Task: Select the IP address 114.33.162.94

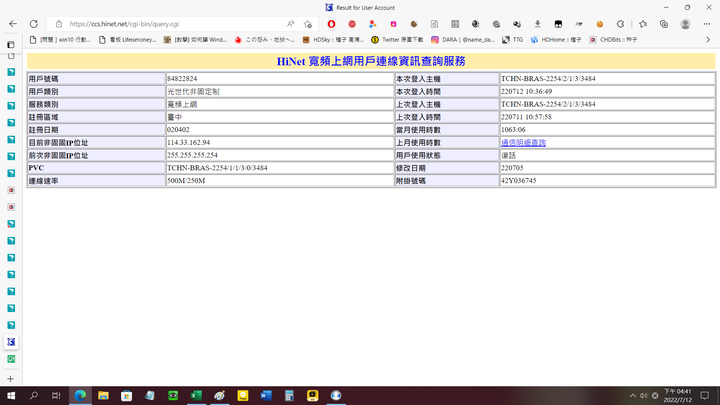Action: point(189,142)
